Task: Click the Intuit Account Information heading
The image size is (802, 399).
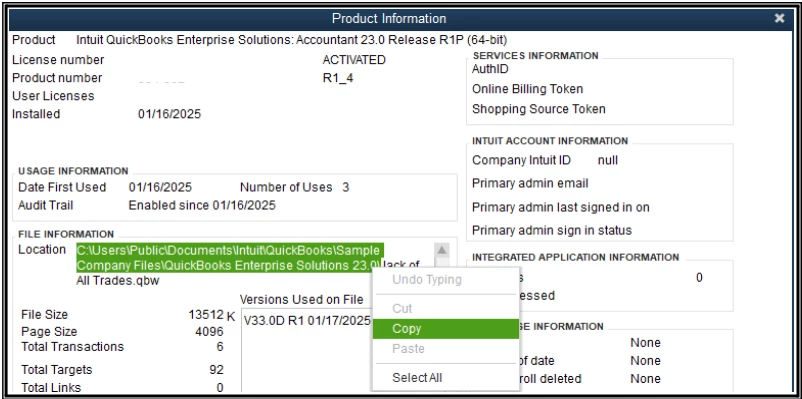Action: pos(550,141)
